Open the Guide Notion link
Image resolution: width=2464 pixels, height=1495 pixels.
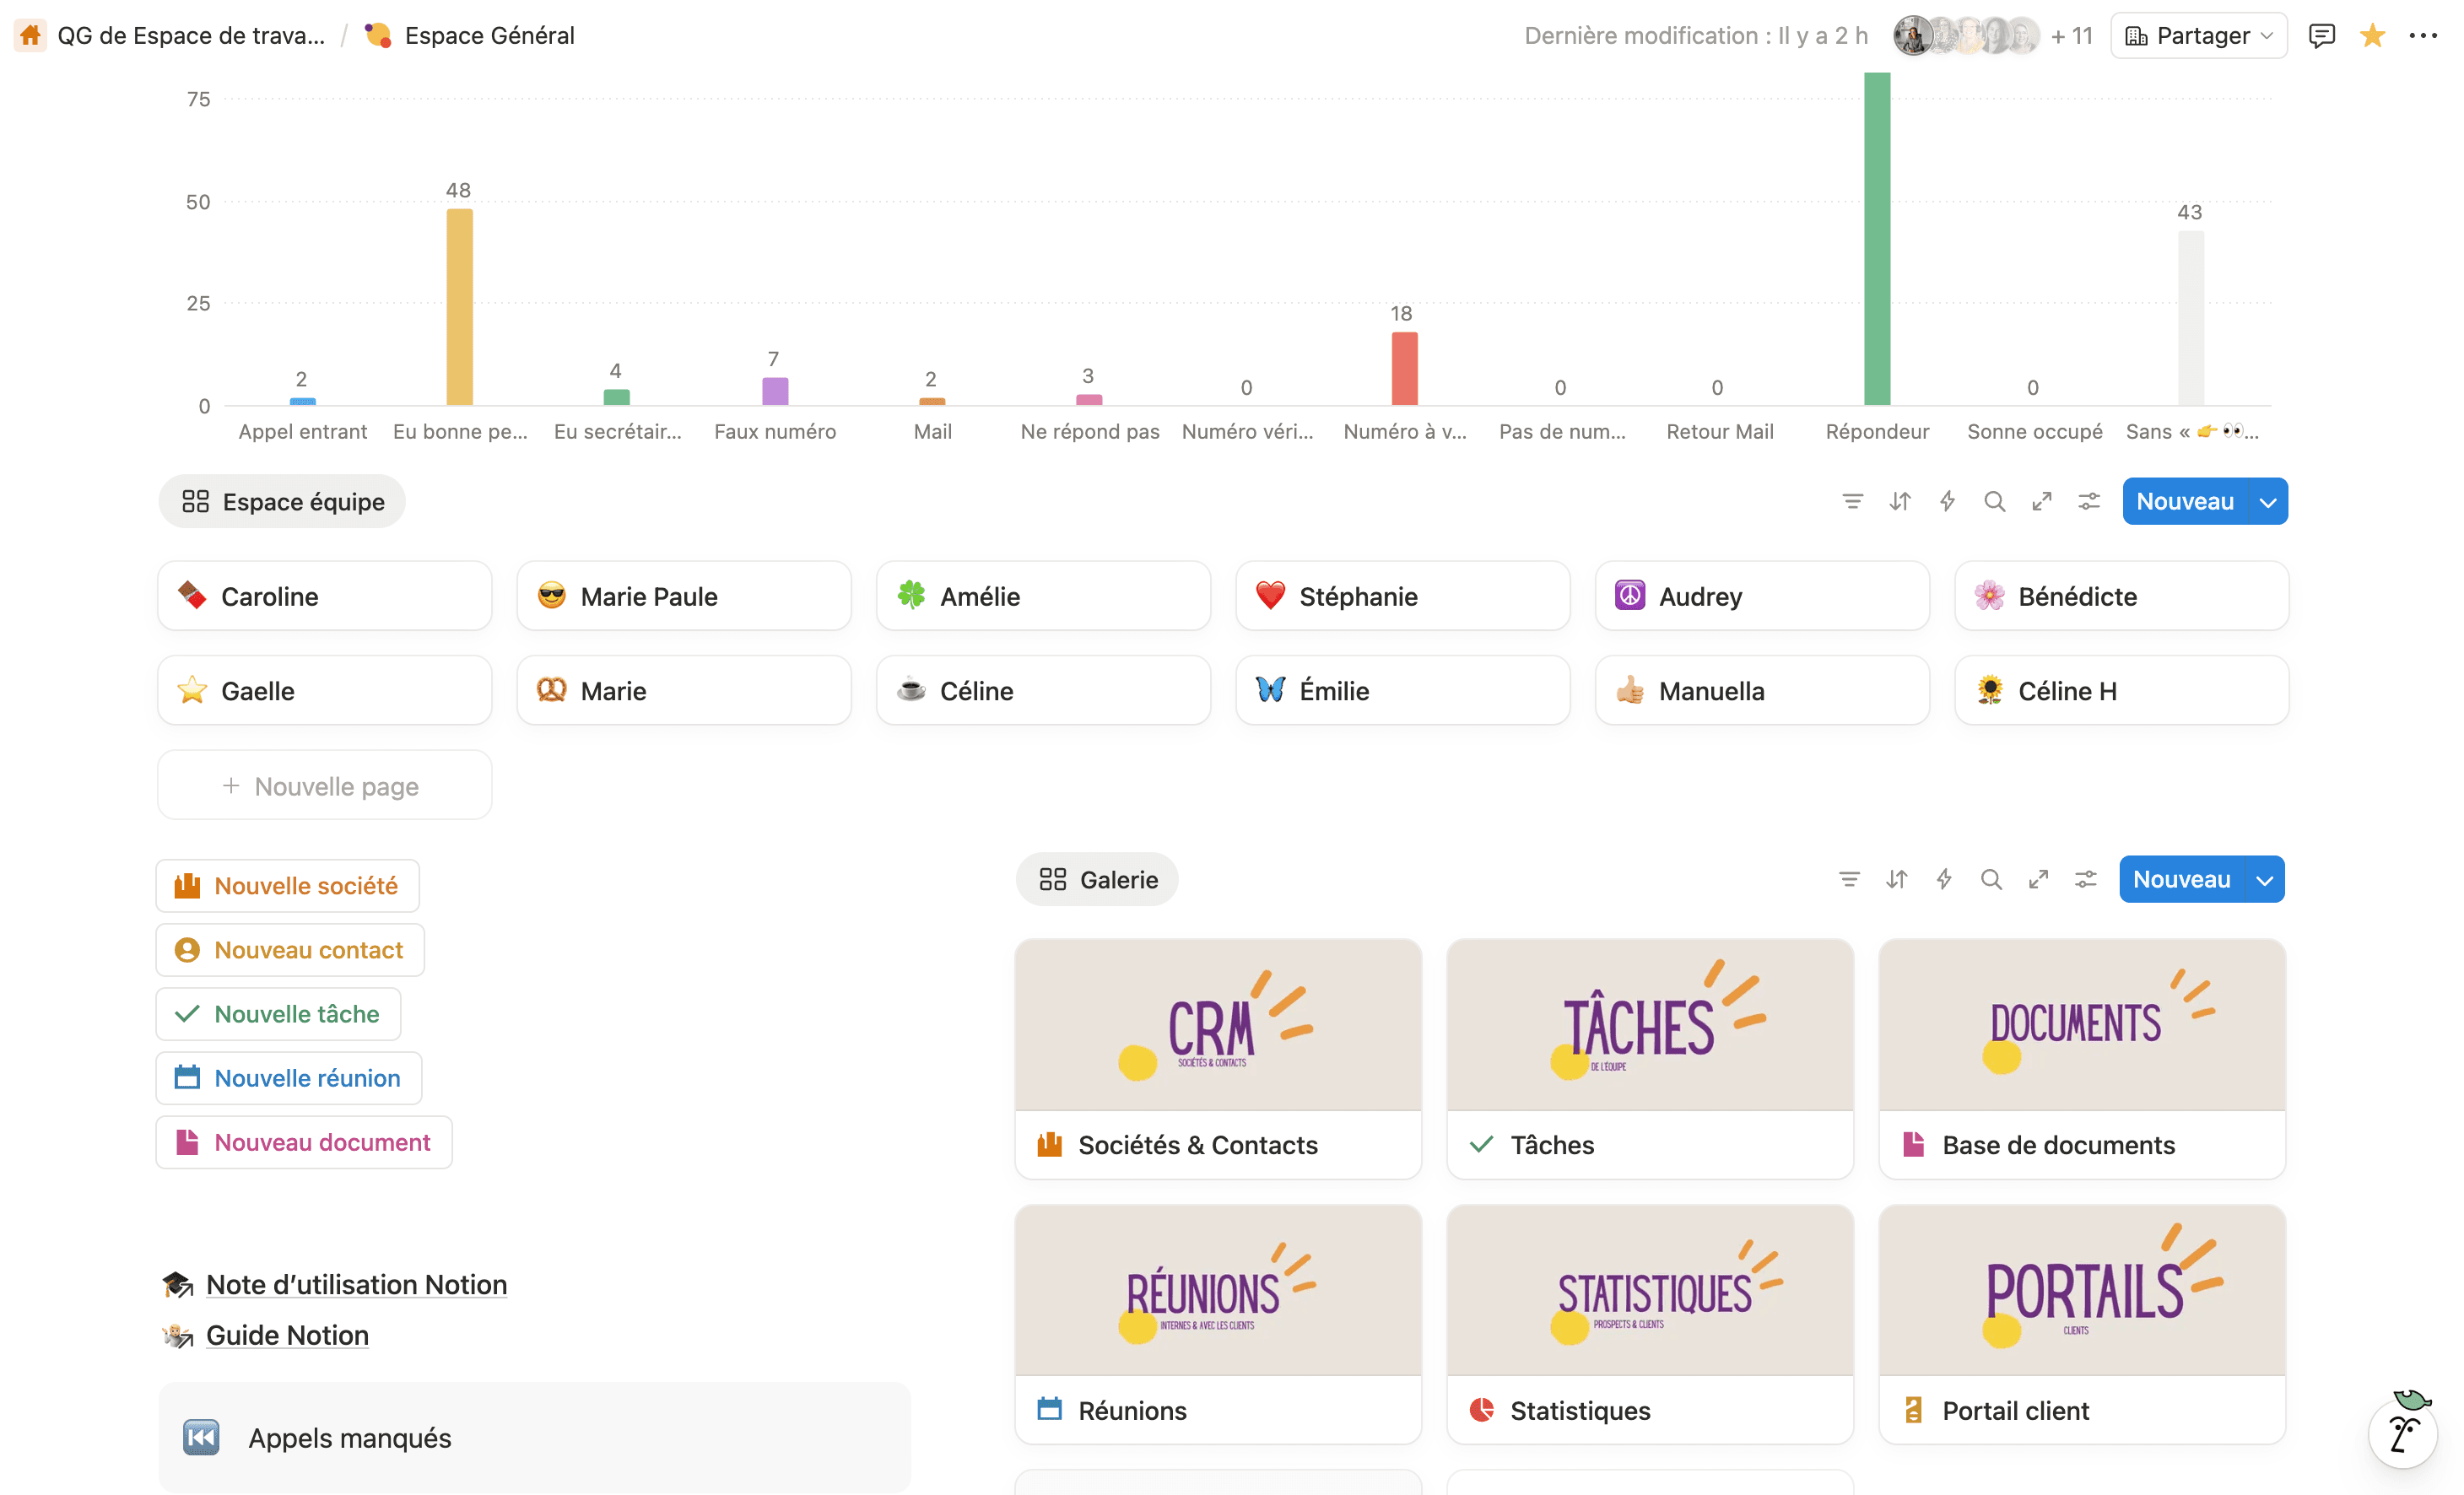(287, 1335)
